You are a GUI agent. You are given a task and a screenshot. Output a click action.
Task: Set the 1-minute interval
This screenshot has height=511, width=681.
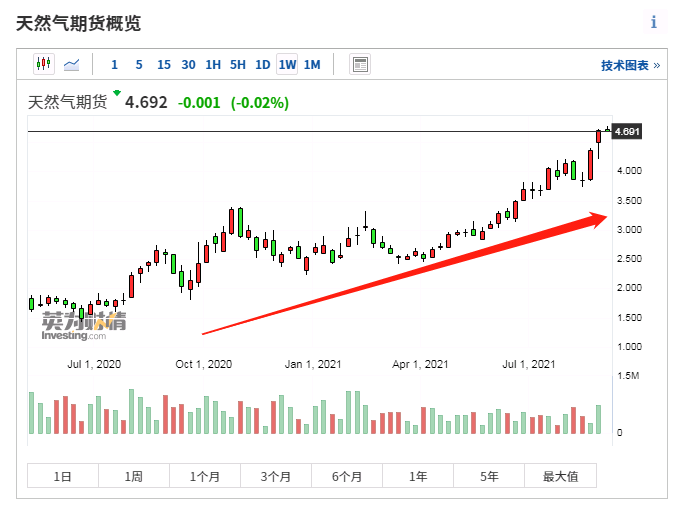click(114, 65)
